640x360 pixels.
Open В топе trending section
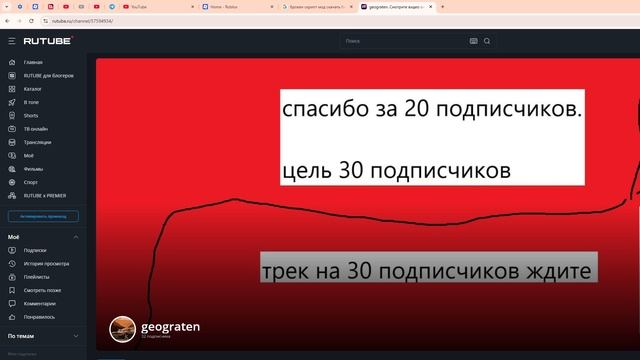[31, 102]
